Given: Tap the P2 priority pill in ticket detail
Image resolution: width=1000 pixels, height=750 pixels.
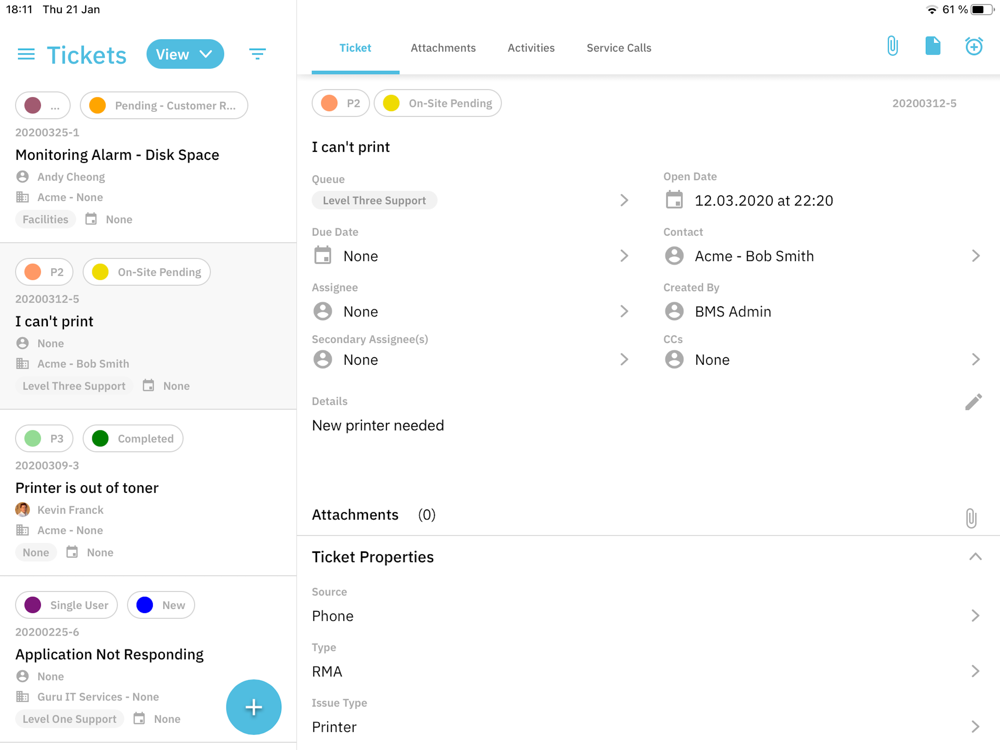Looking at the screenshot, I should pos(341,103).
